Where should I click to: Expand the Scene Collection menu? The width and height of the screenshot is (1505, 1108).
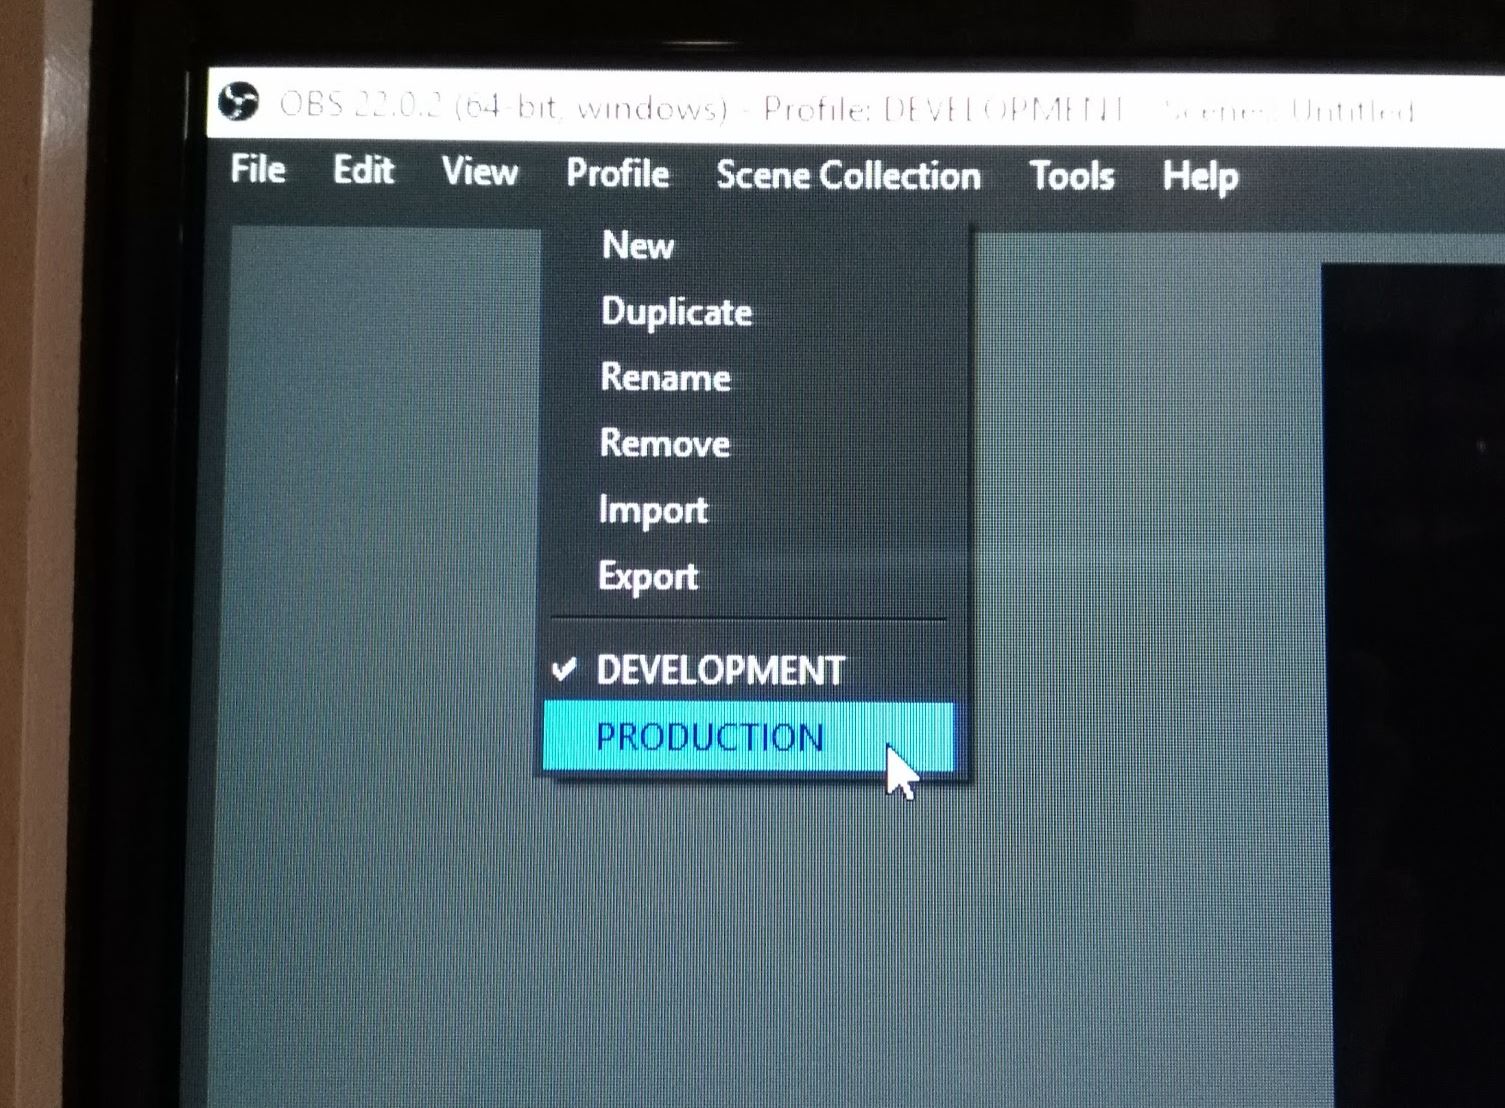tap(848, 176)
